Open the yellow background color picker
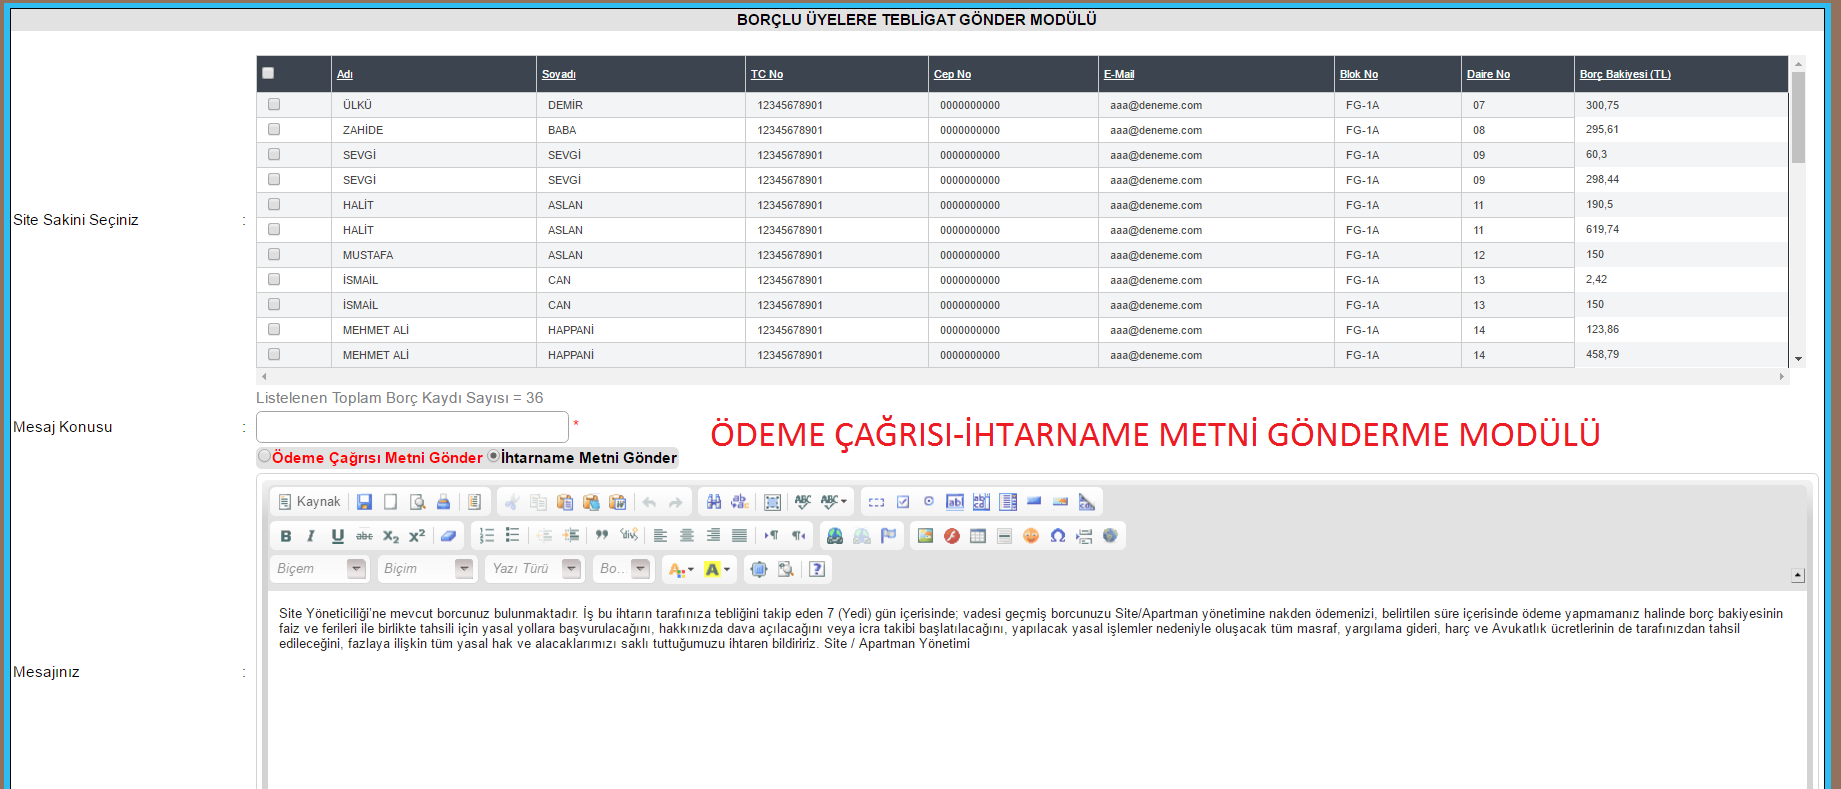Image resolution: width=1841 pixels, height=789 pixels. coord(717,570)
